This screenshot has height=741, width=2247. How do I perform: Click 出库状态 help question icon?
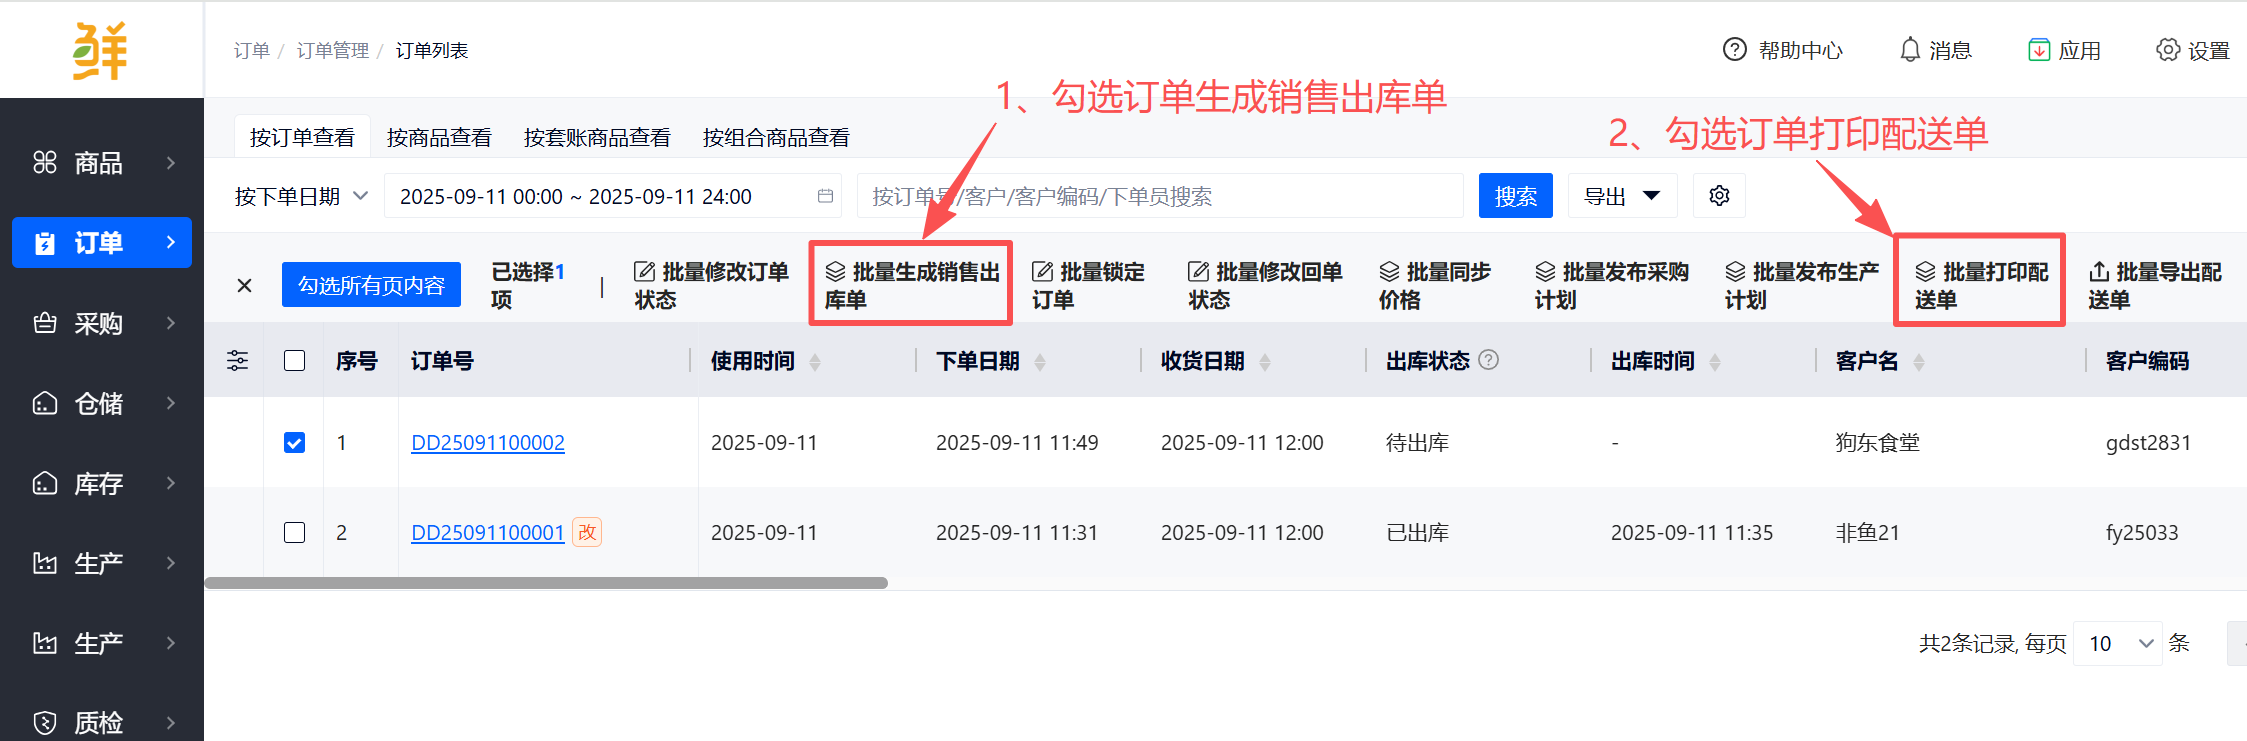[1488, 360]
